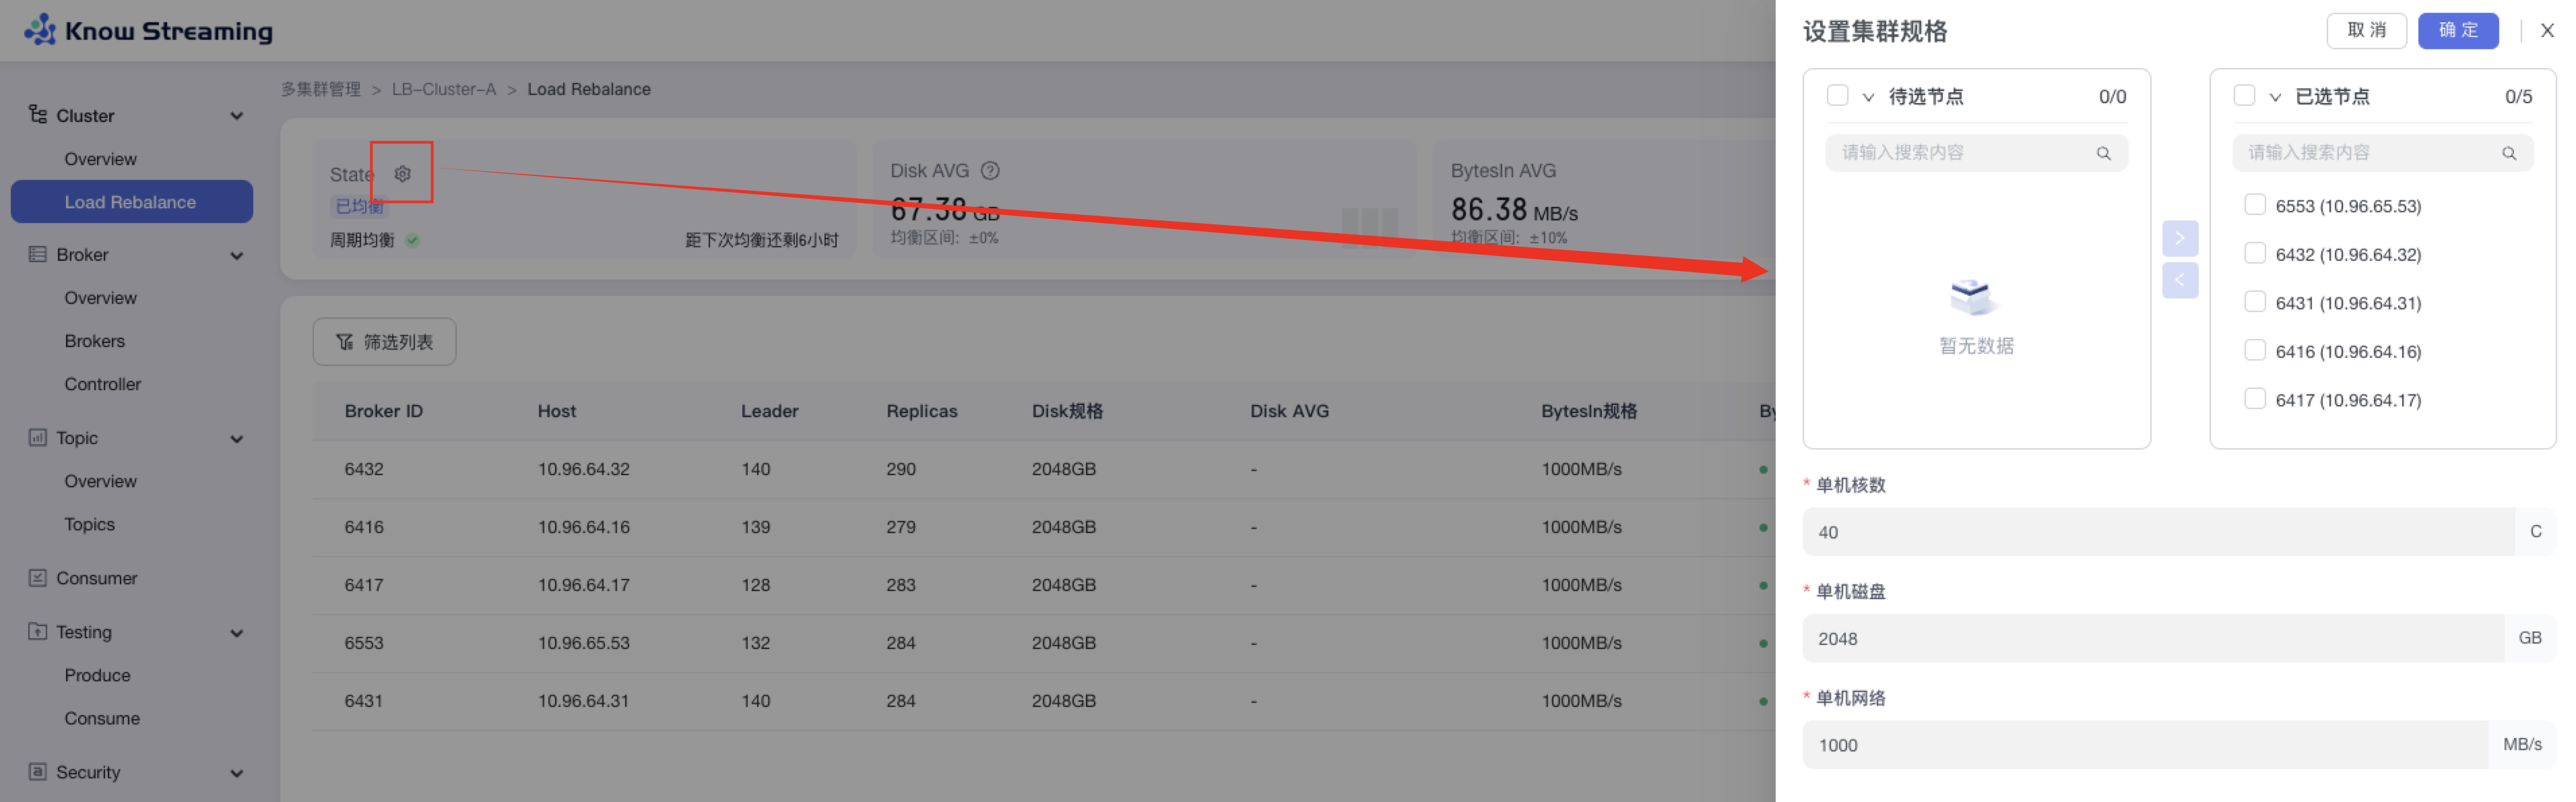Image resolution: width=2576 pixels, height=802 pixels.
Task: Click search icon in 待选节点 panel
Action: [2103, 153]
